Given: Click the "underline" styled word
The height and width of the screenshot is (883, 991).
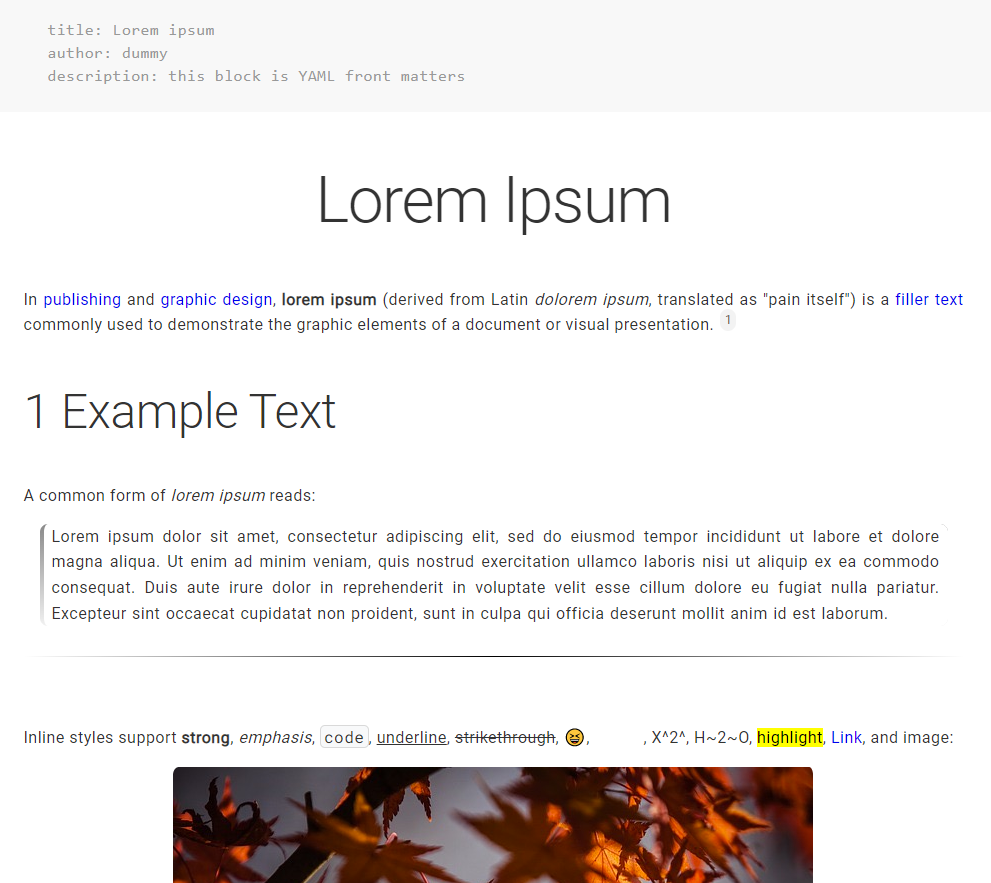Looking at the screenshot, I should pyautogui.click(x=411, y=738).
